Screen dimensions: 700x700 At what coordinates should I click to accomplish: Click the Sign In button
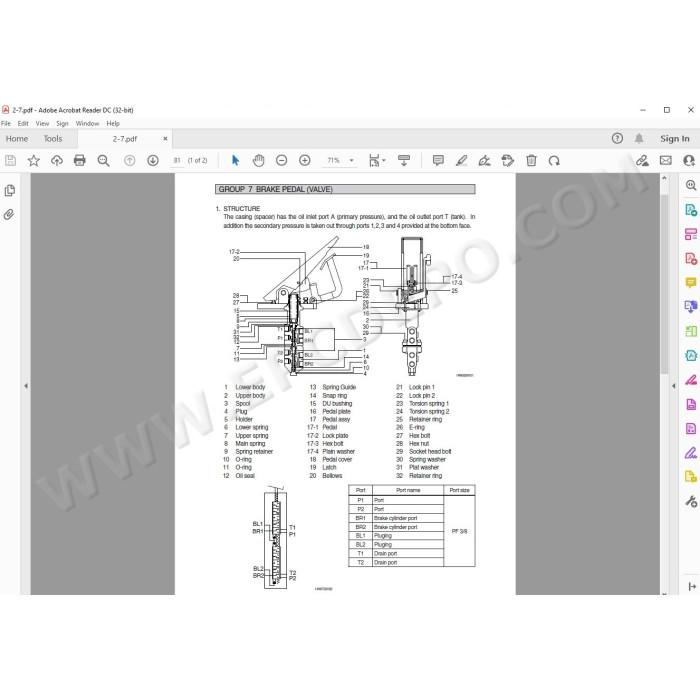675,138
